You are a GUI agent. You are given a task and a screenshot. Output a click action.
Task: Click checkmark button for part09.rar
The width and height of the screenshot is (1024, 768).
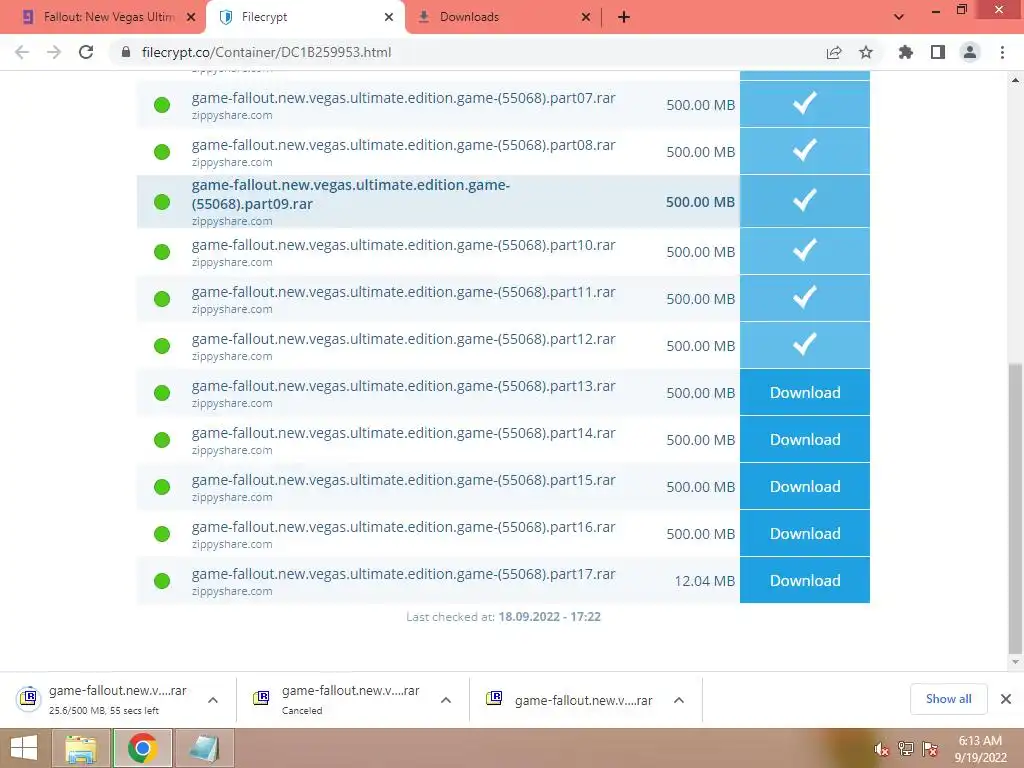pos(805,200)
